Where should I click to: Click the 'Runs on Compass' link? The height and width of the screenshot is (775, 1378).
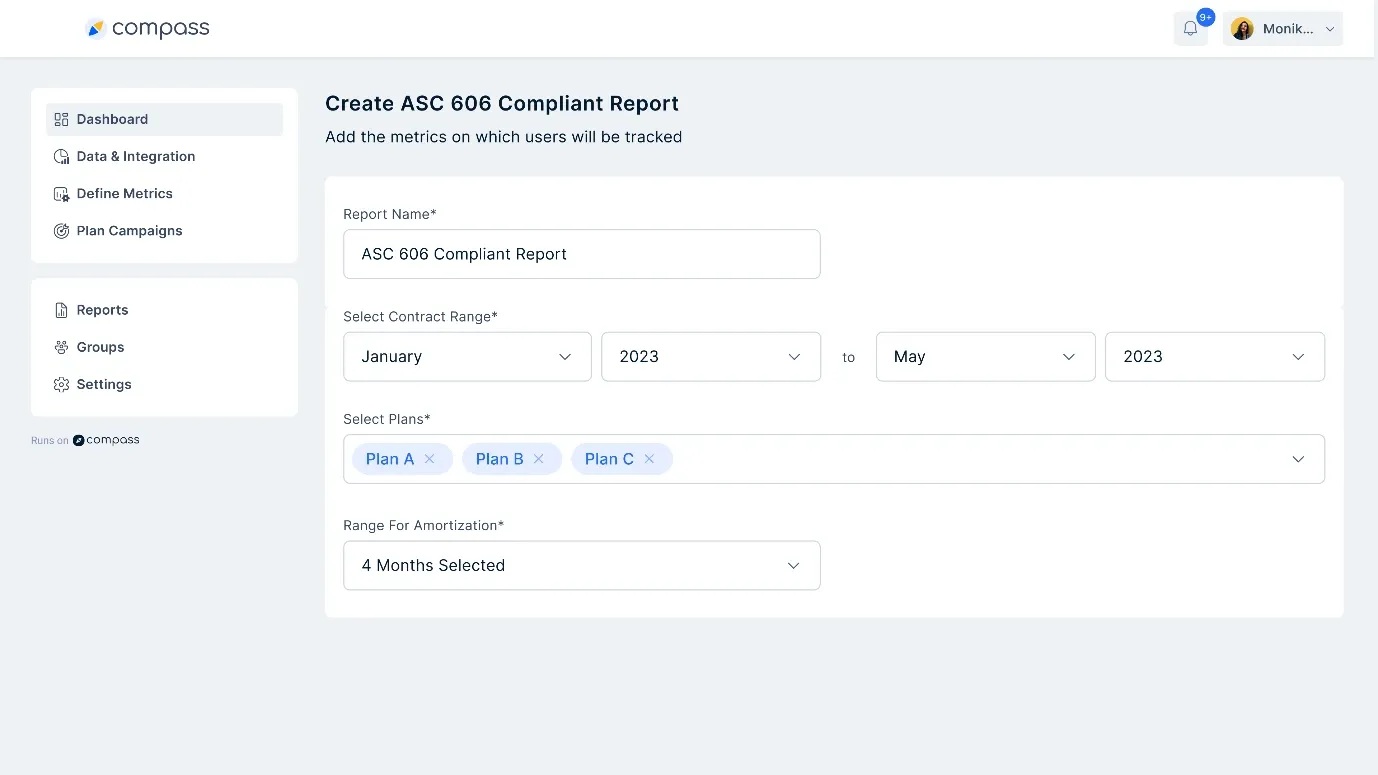point(85,439)
